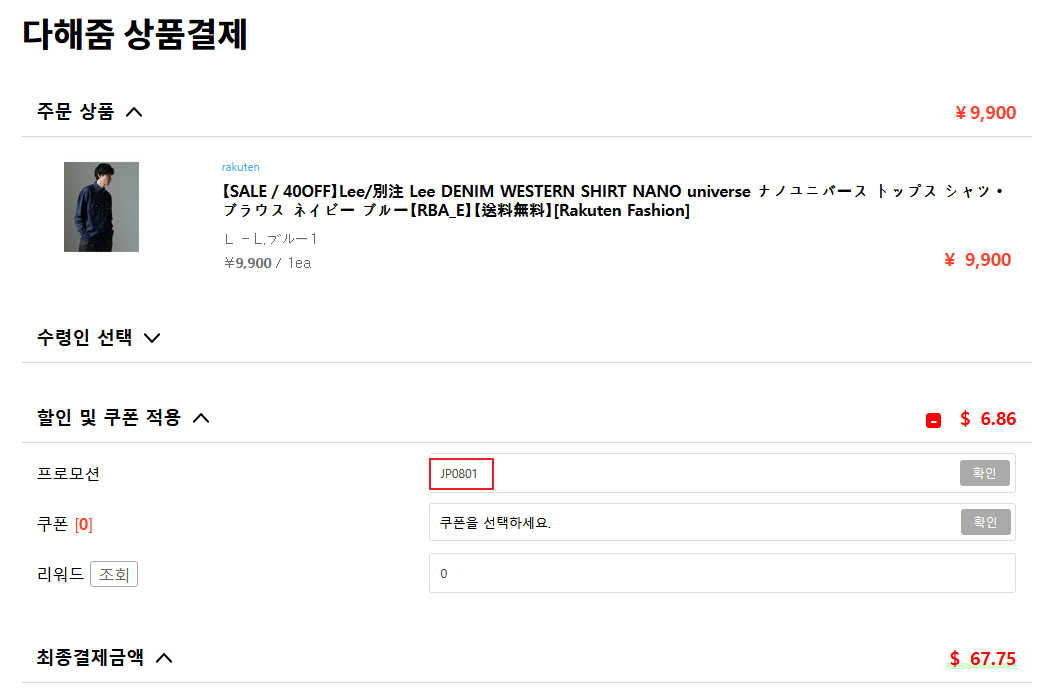Screen dimensions: 1061x697
Task: Click the 주문 상품 section title
Action: click(x=76, y=112)
